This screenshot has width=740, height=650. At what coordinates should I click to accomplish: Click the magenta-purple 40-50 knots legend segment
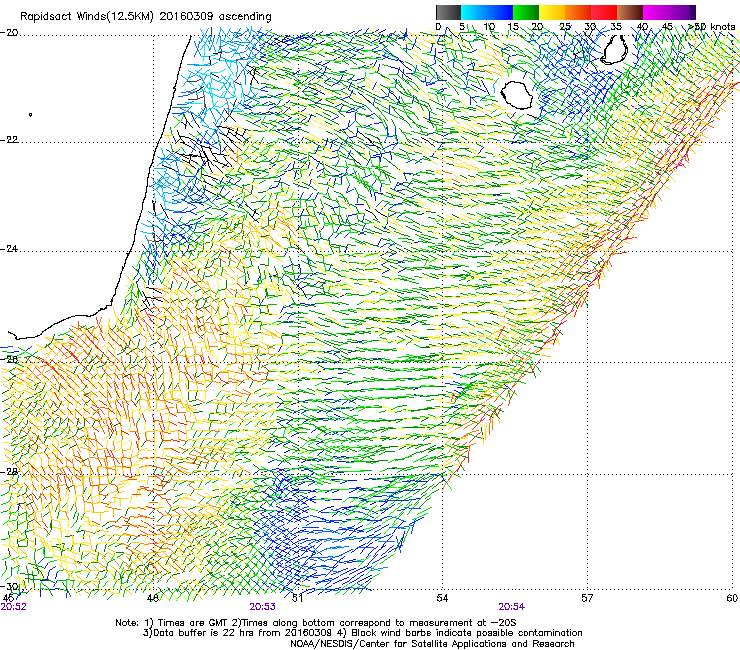click(669, 12)
